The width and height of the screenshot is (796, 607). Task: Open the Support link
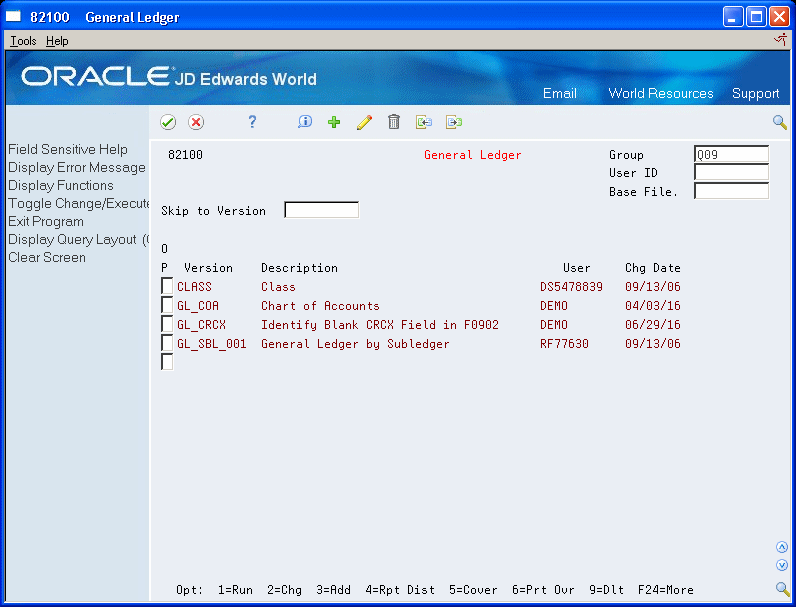tap(755, 93)
